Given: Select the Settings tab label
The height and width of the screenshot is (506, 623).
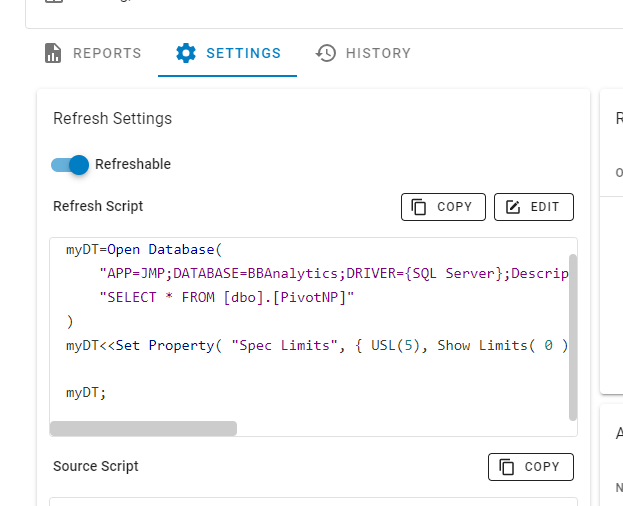Looking at the screenshot, I should [x=243, y=53].
